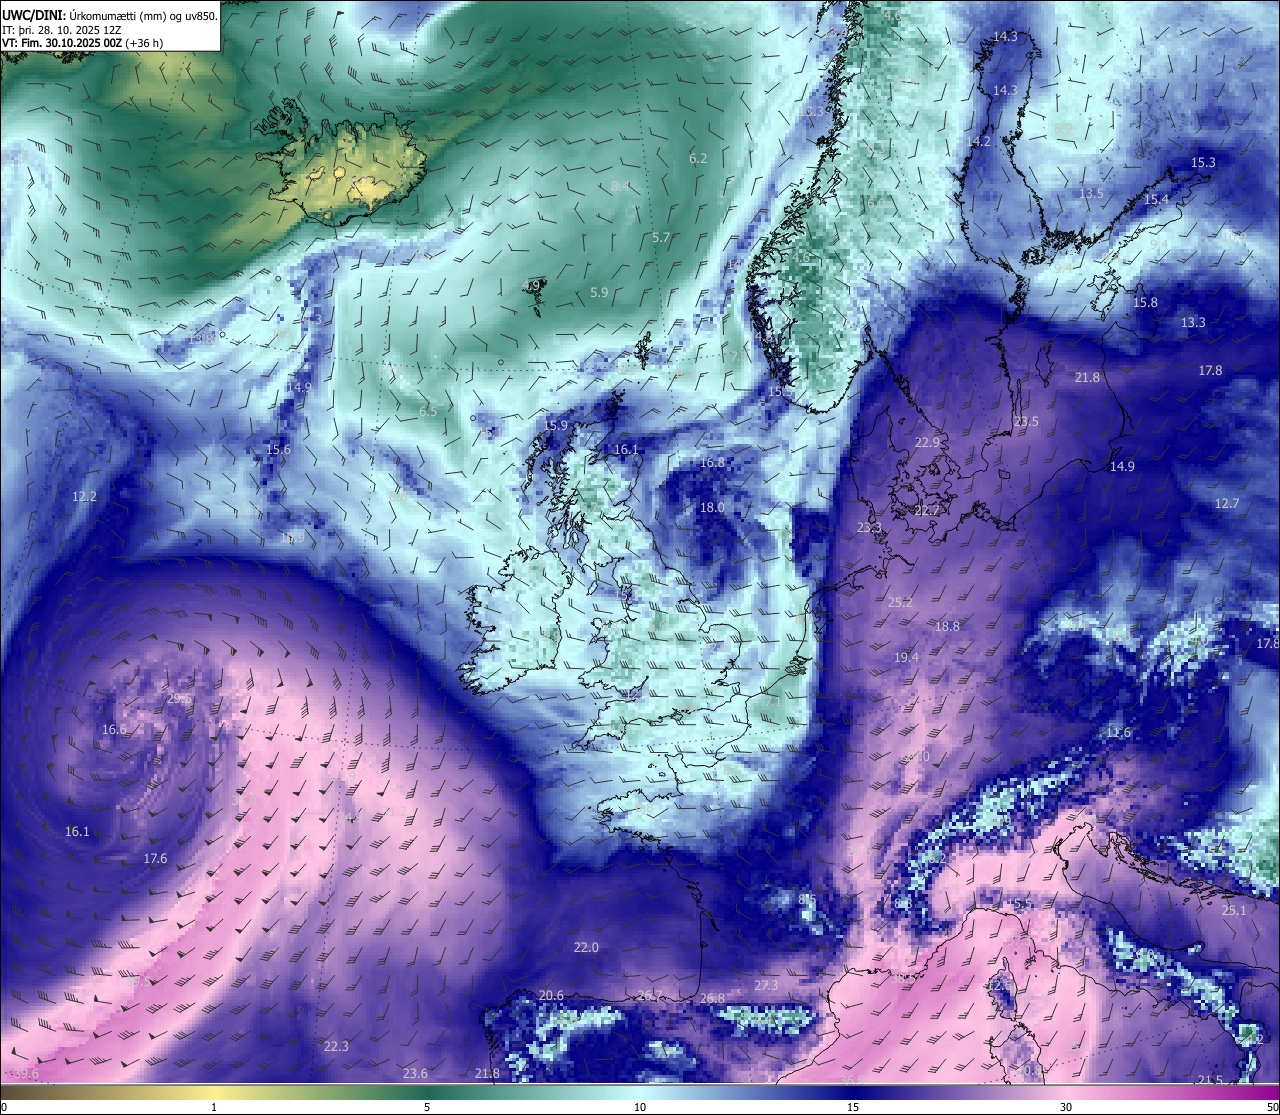Click the 15 tick on the color scale
Viewport: 1280px width, 1115px height.
coord(853,1107)
